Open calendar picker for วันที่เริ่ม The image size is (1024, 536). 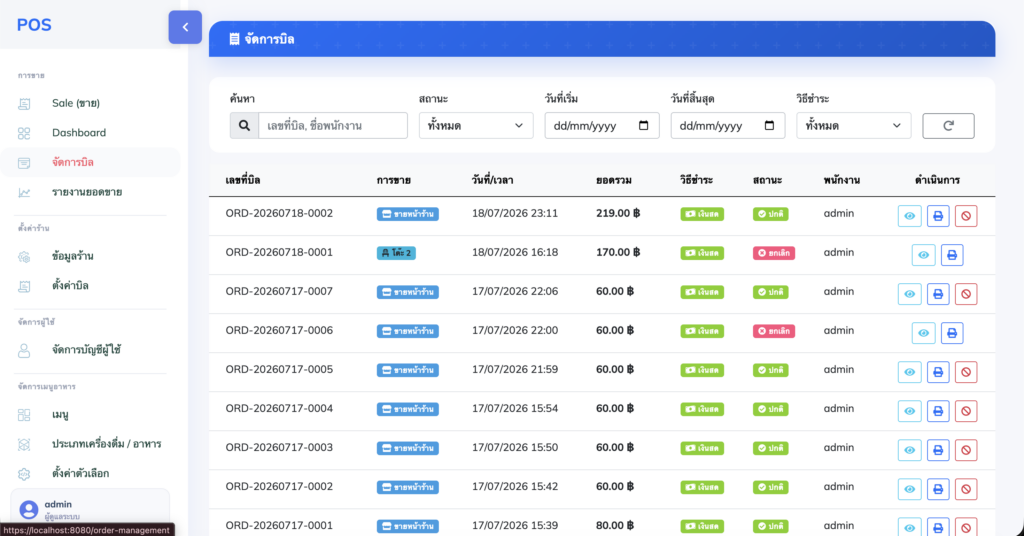(x=643, y=125)
